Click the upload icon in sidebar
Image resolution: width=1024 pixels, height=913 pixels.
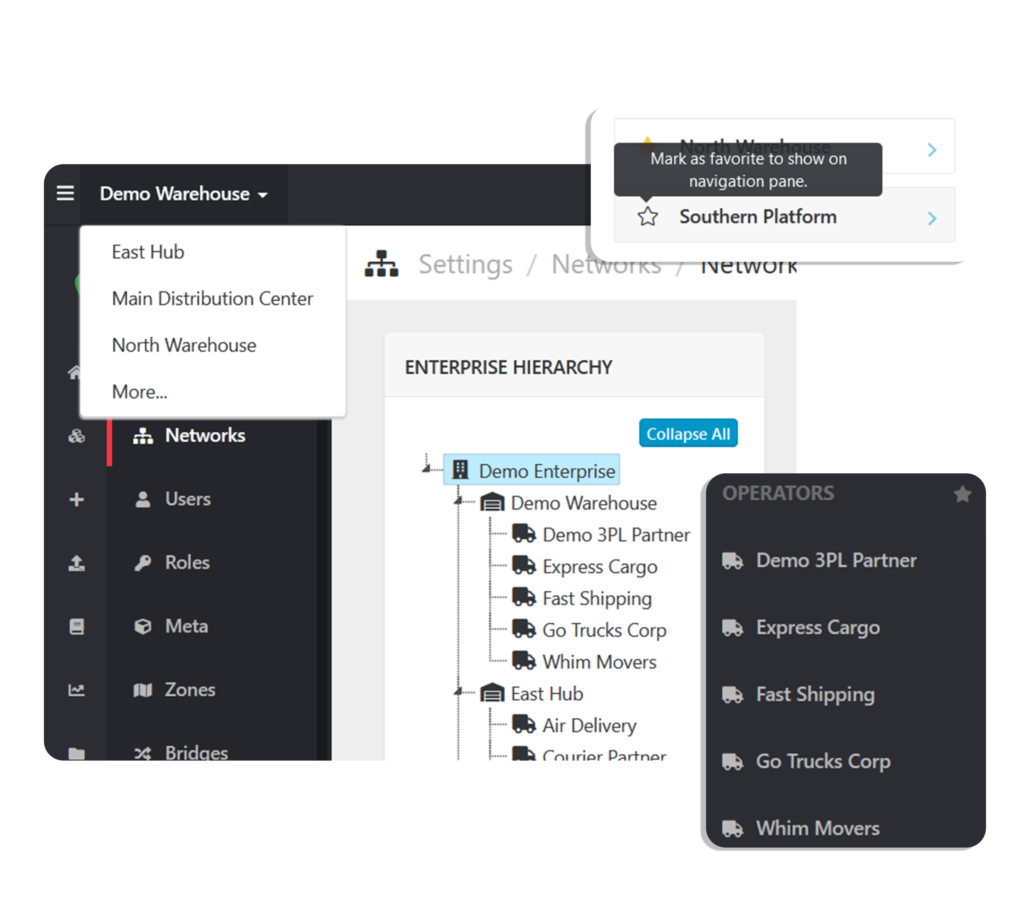[76, 563]
